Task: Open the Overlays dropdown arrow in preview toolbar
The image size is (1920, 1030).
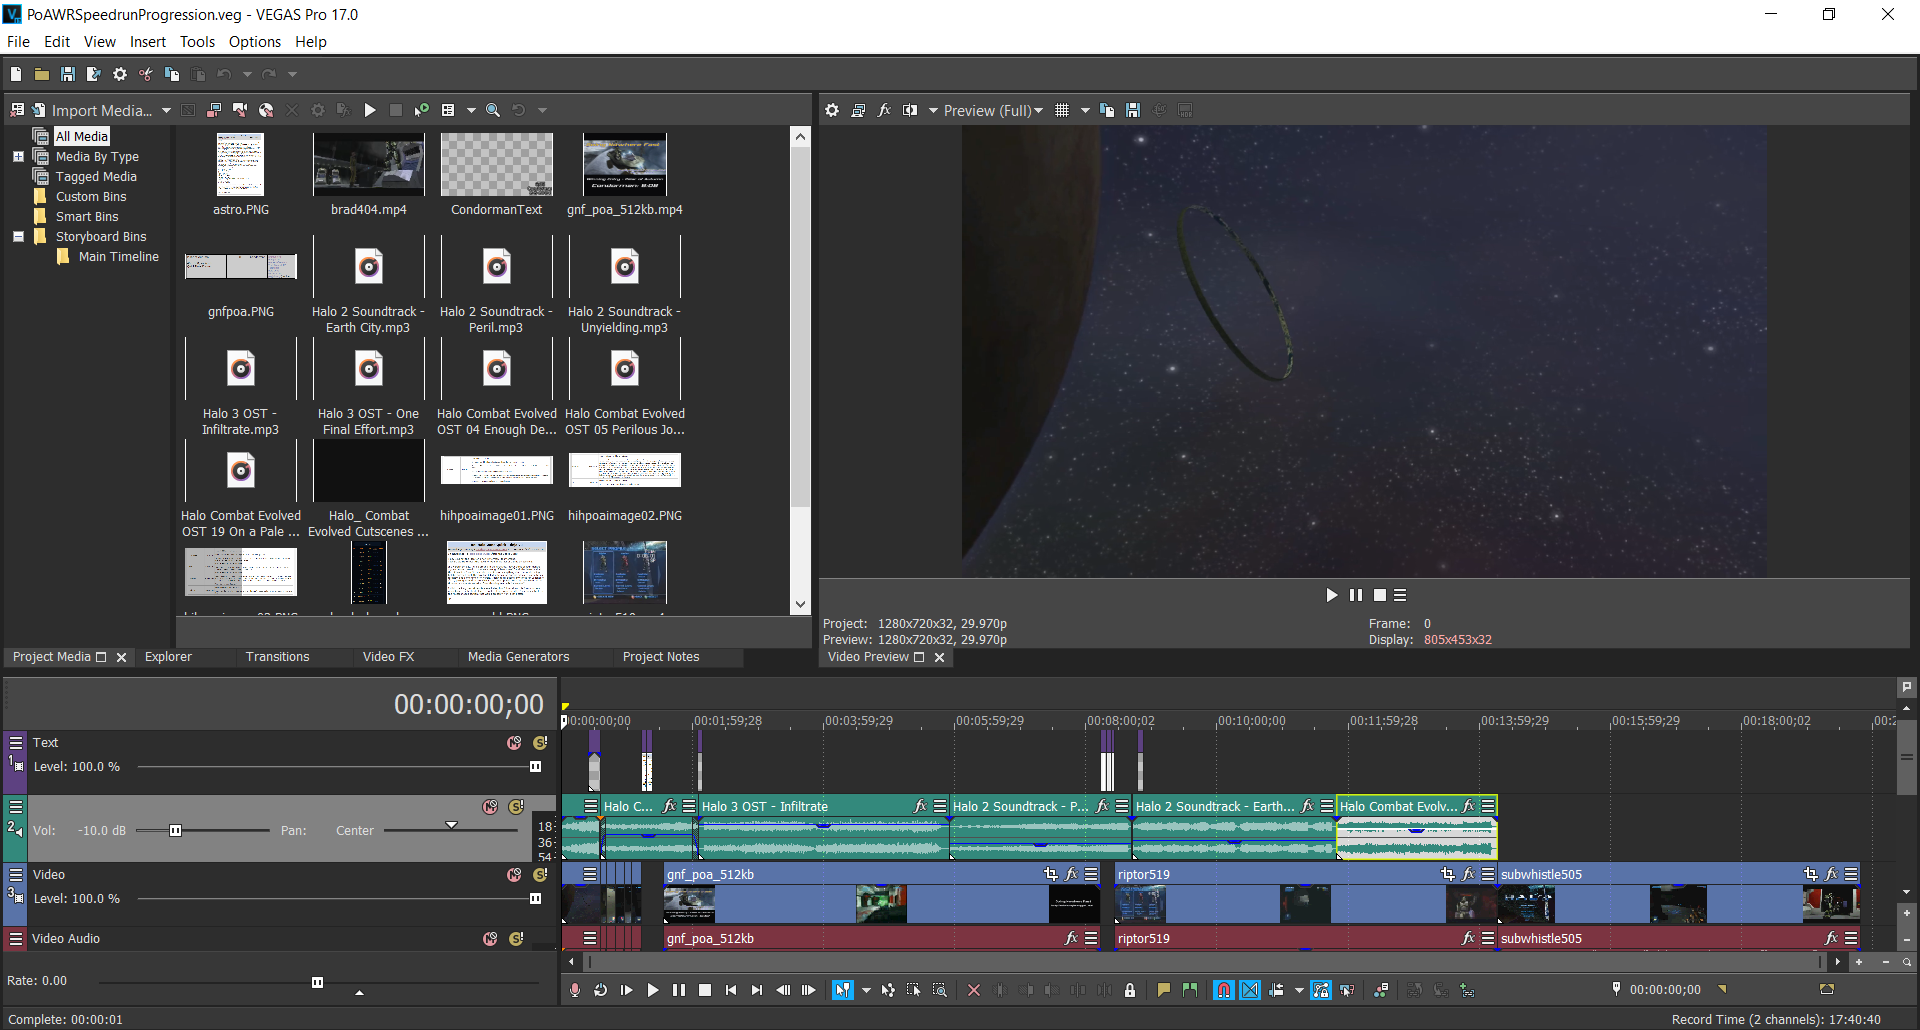Action: [x=1085, y=110]
